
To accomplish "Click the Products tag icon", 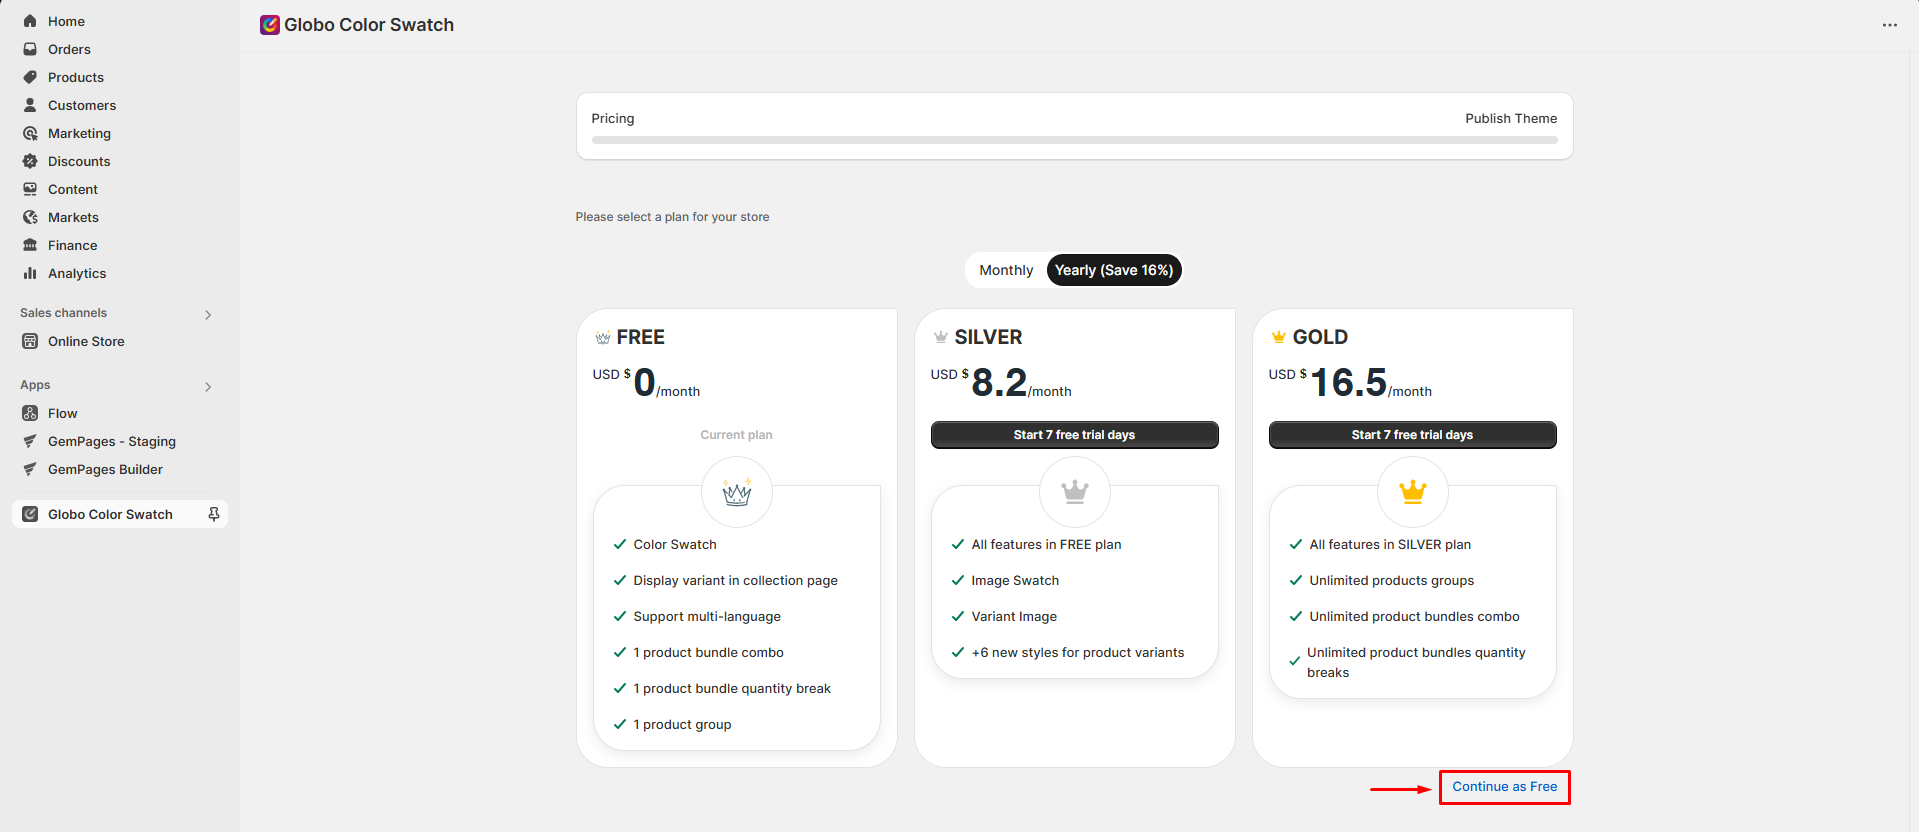I will click(30, 77).
